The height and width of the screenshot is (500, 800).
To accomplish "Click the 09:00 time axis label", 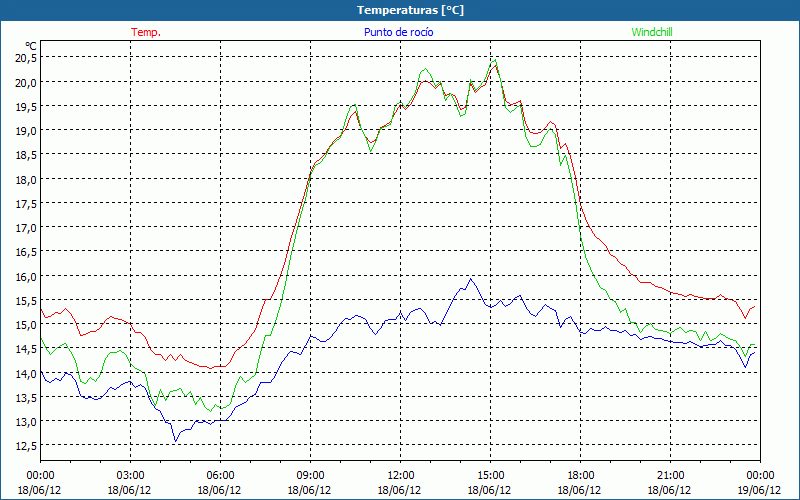I will [310, 476].
